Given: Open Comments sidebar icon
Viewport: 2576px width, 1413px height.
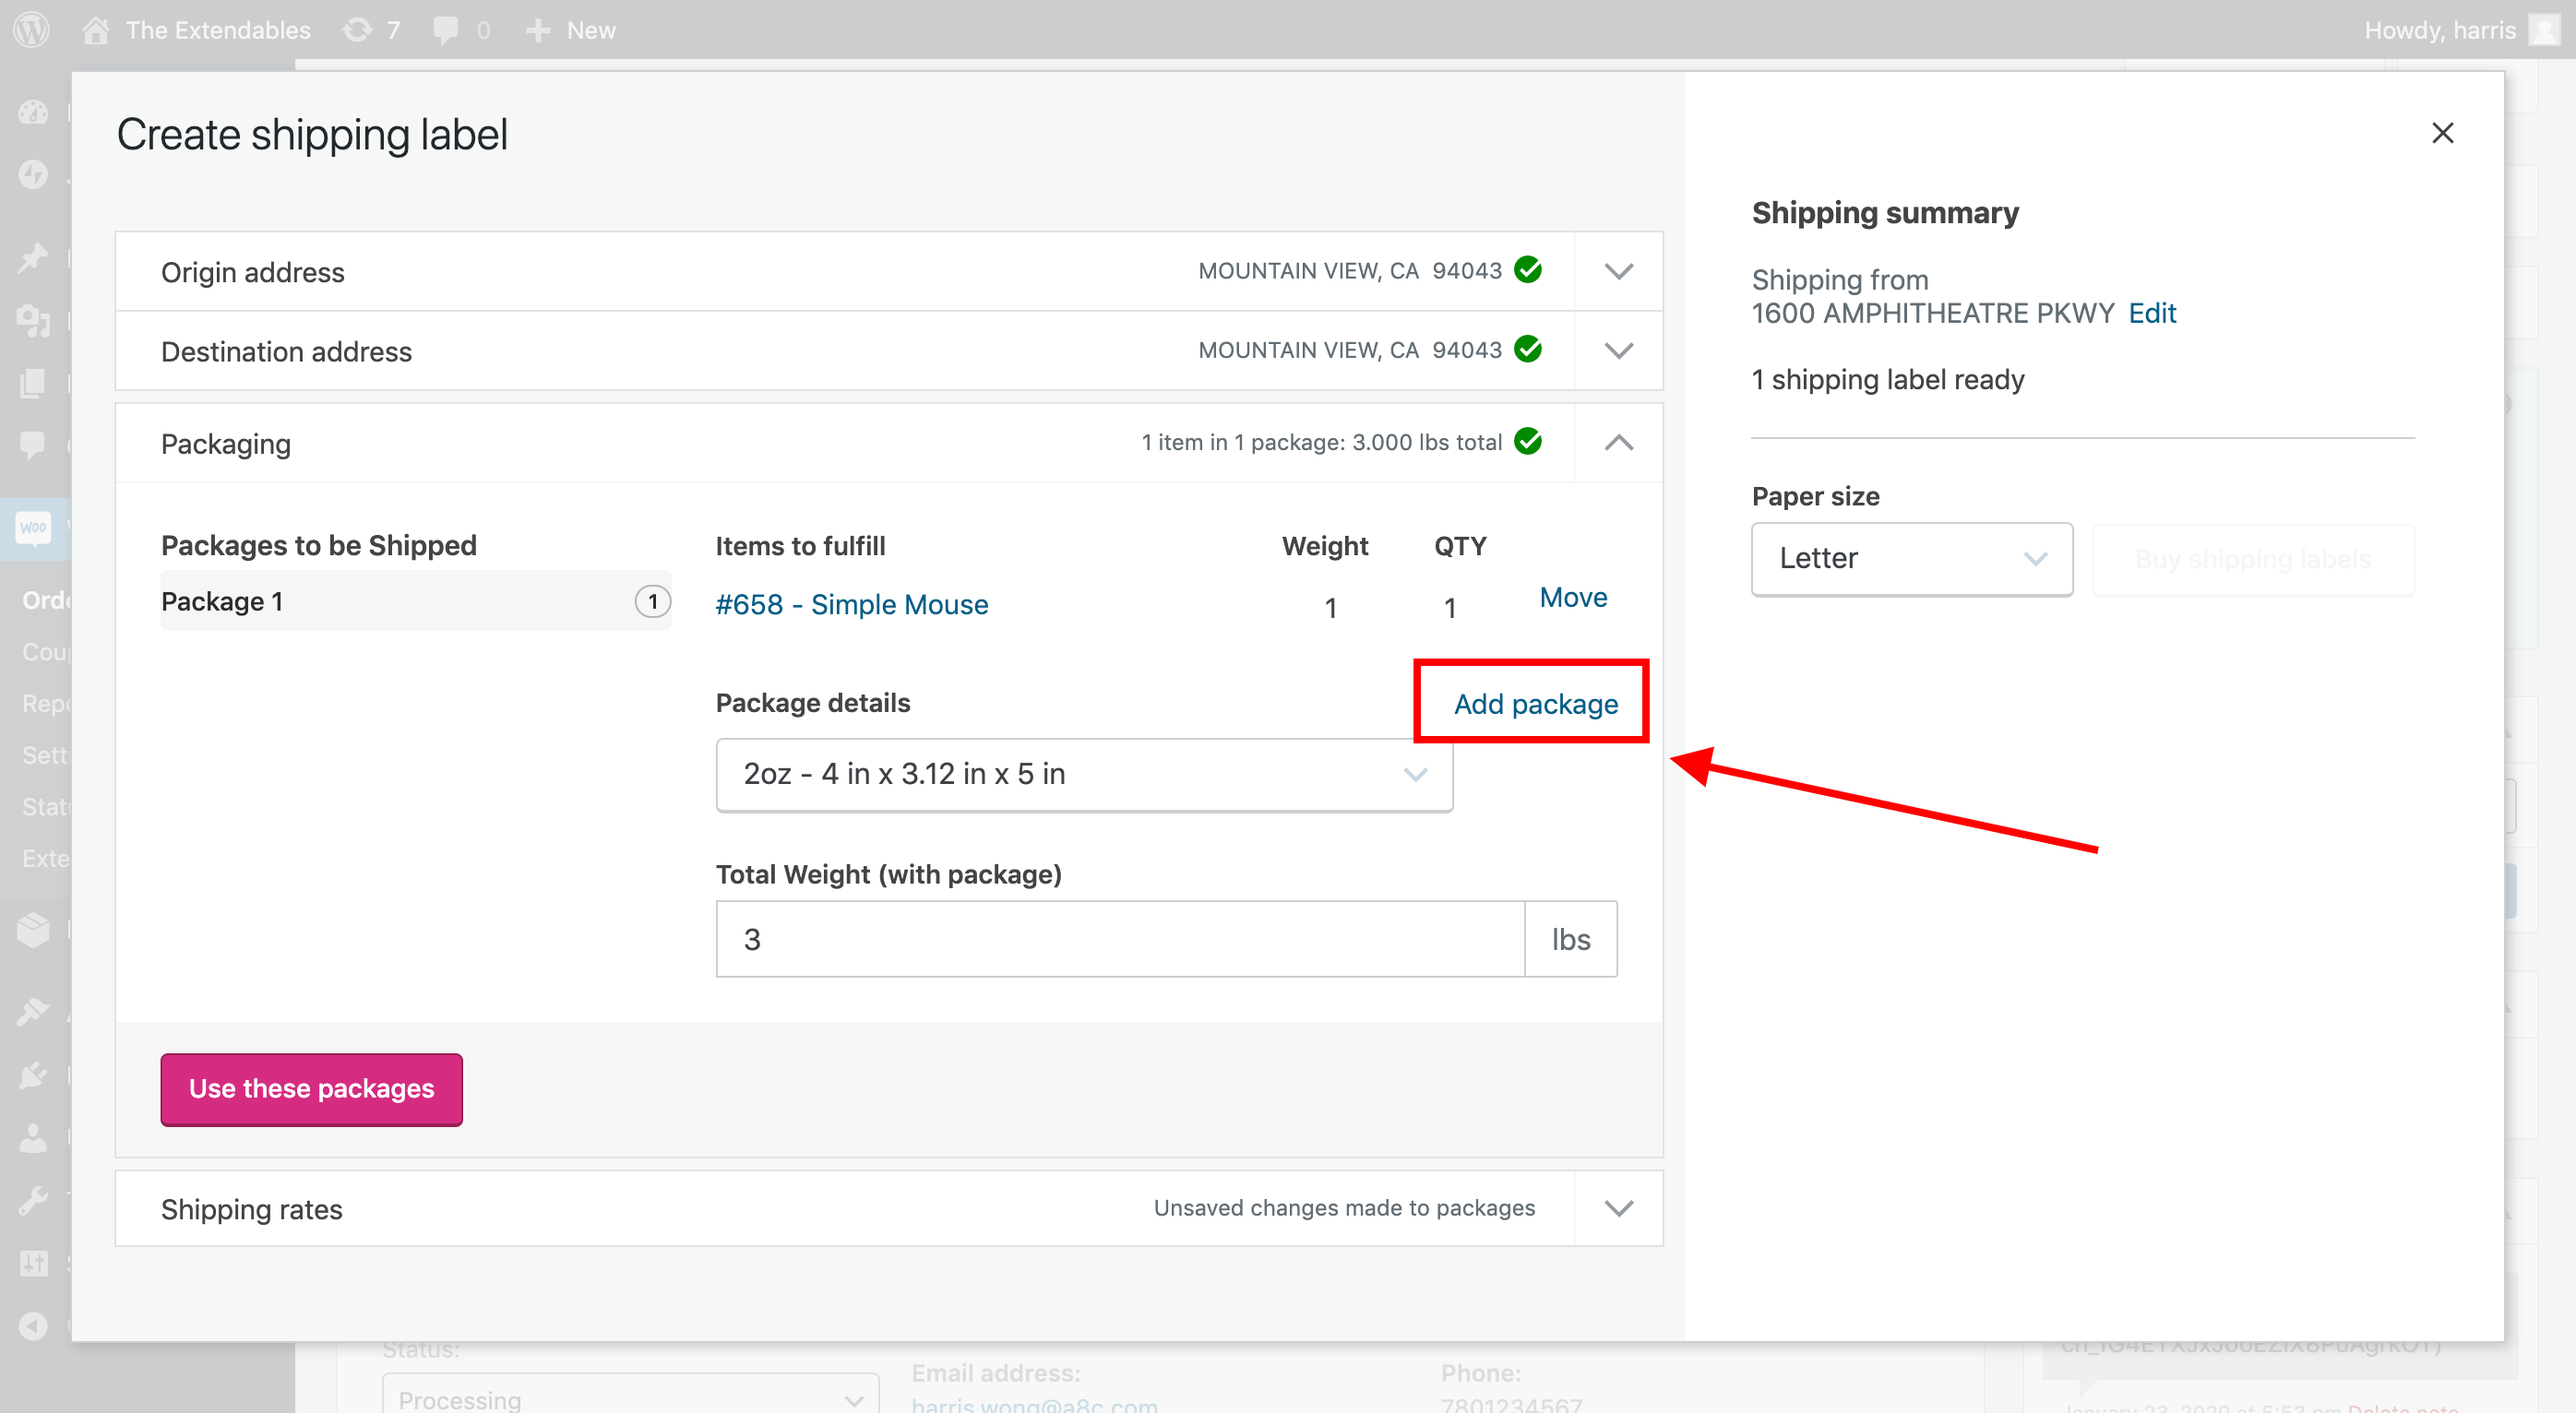Looking at the screenshot, I should pyautogui.click(x=33, y=444).
